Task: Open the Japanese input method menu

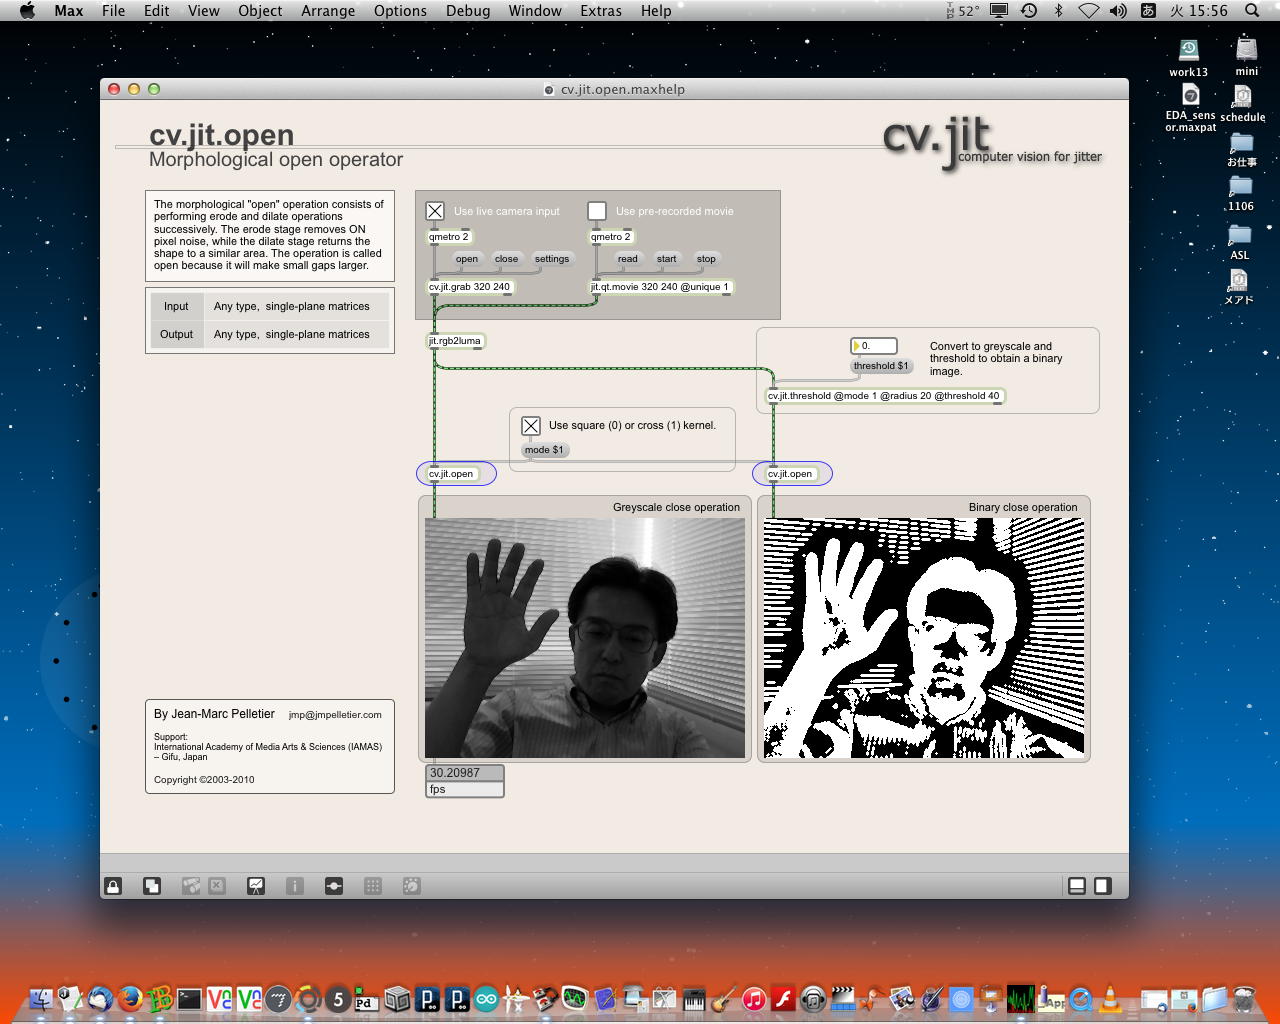Action: click(x=1148, y=11)
